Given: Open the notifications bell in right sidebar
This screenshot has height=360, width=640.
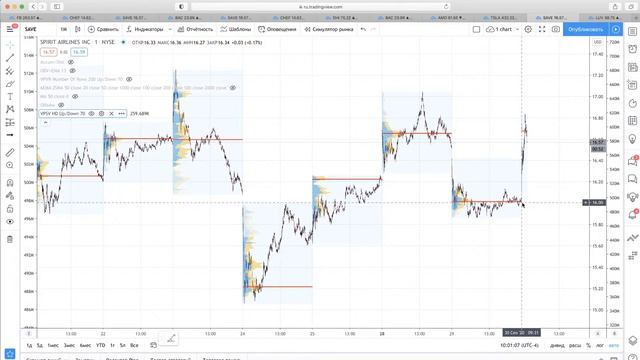Looking at the screenshot, I should tap(632, 214).
